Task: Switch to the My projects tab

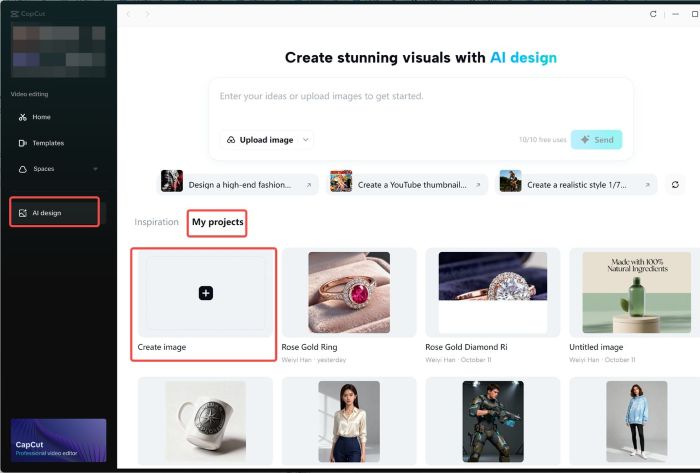Action: tap(217, 222)
